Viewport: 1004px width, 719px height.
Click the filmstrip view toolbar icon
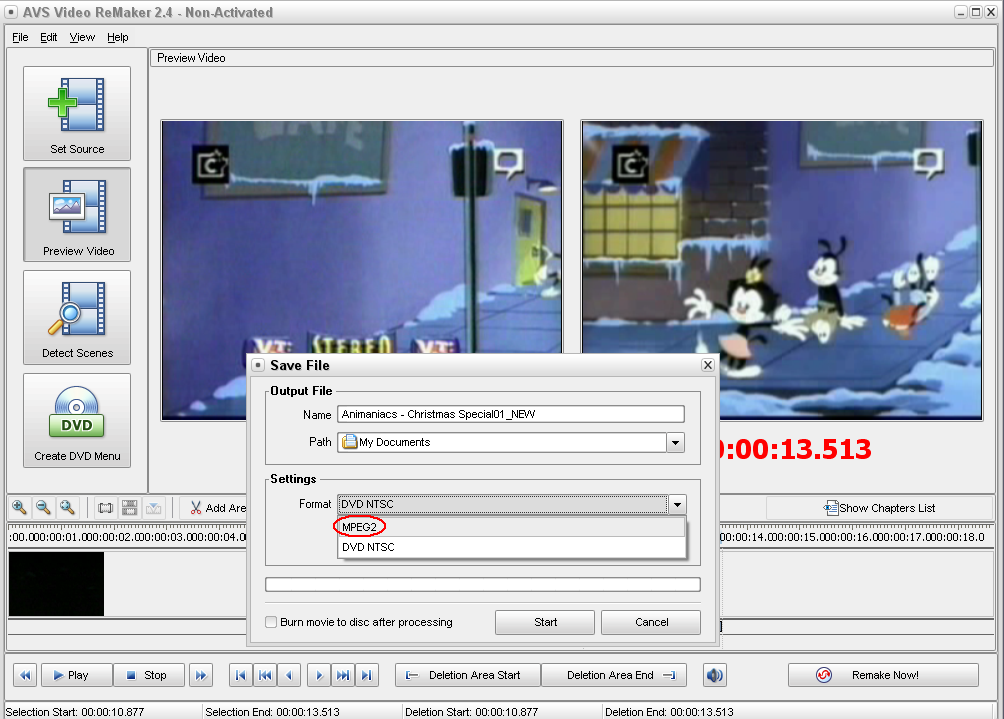tap(129, 508)
